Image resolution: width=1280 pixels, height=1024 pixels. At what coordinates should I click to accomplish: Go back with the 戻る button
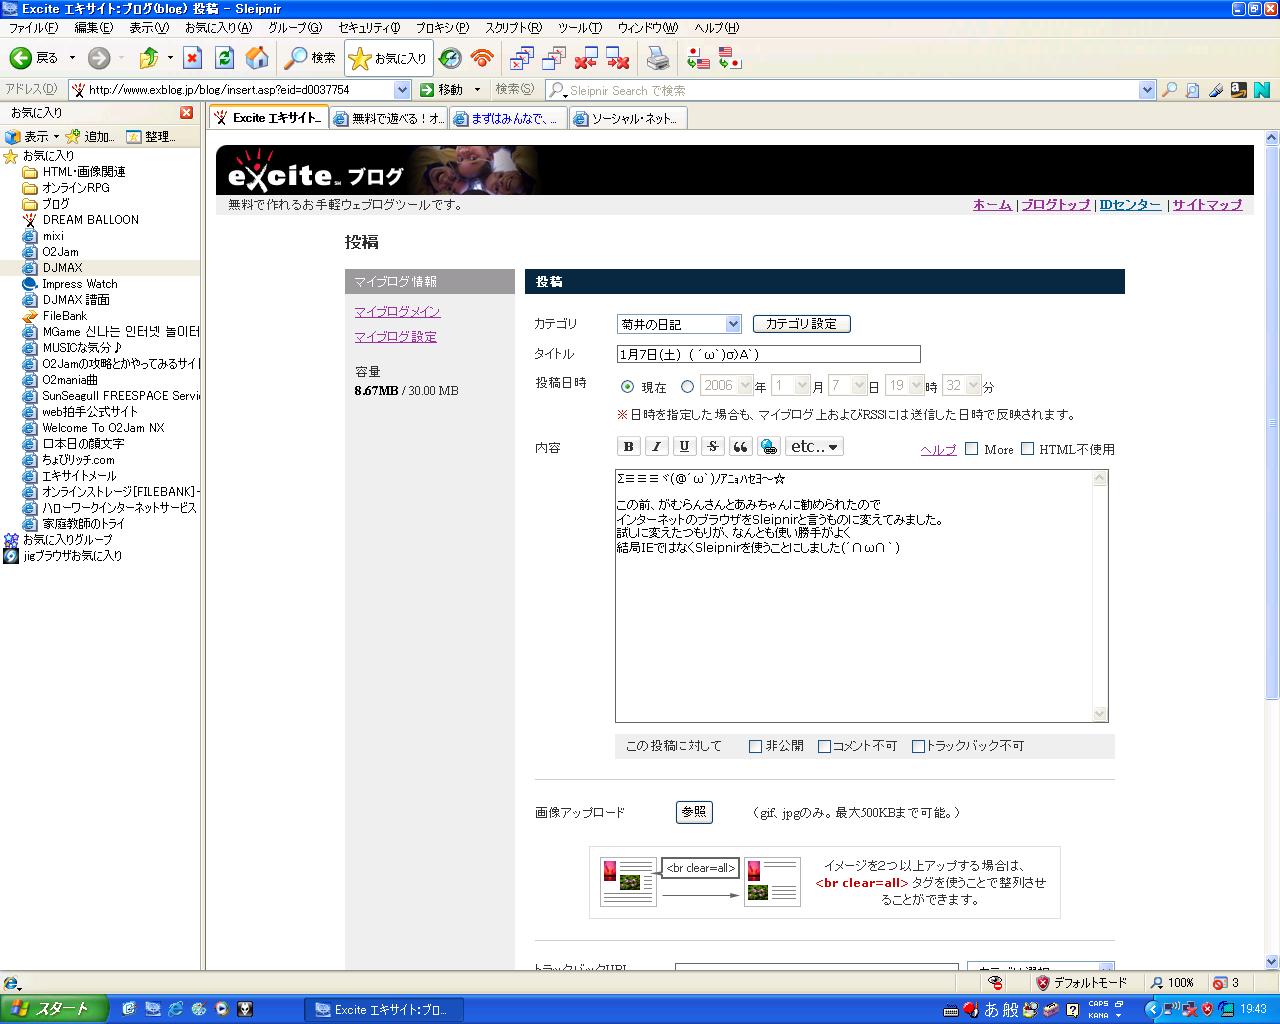pos(35,58)
